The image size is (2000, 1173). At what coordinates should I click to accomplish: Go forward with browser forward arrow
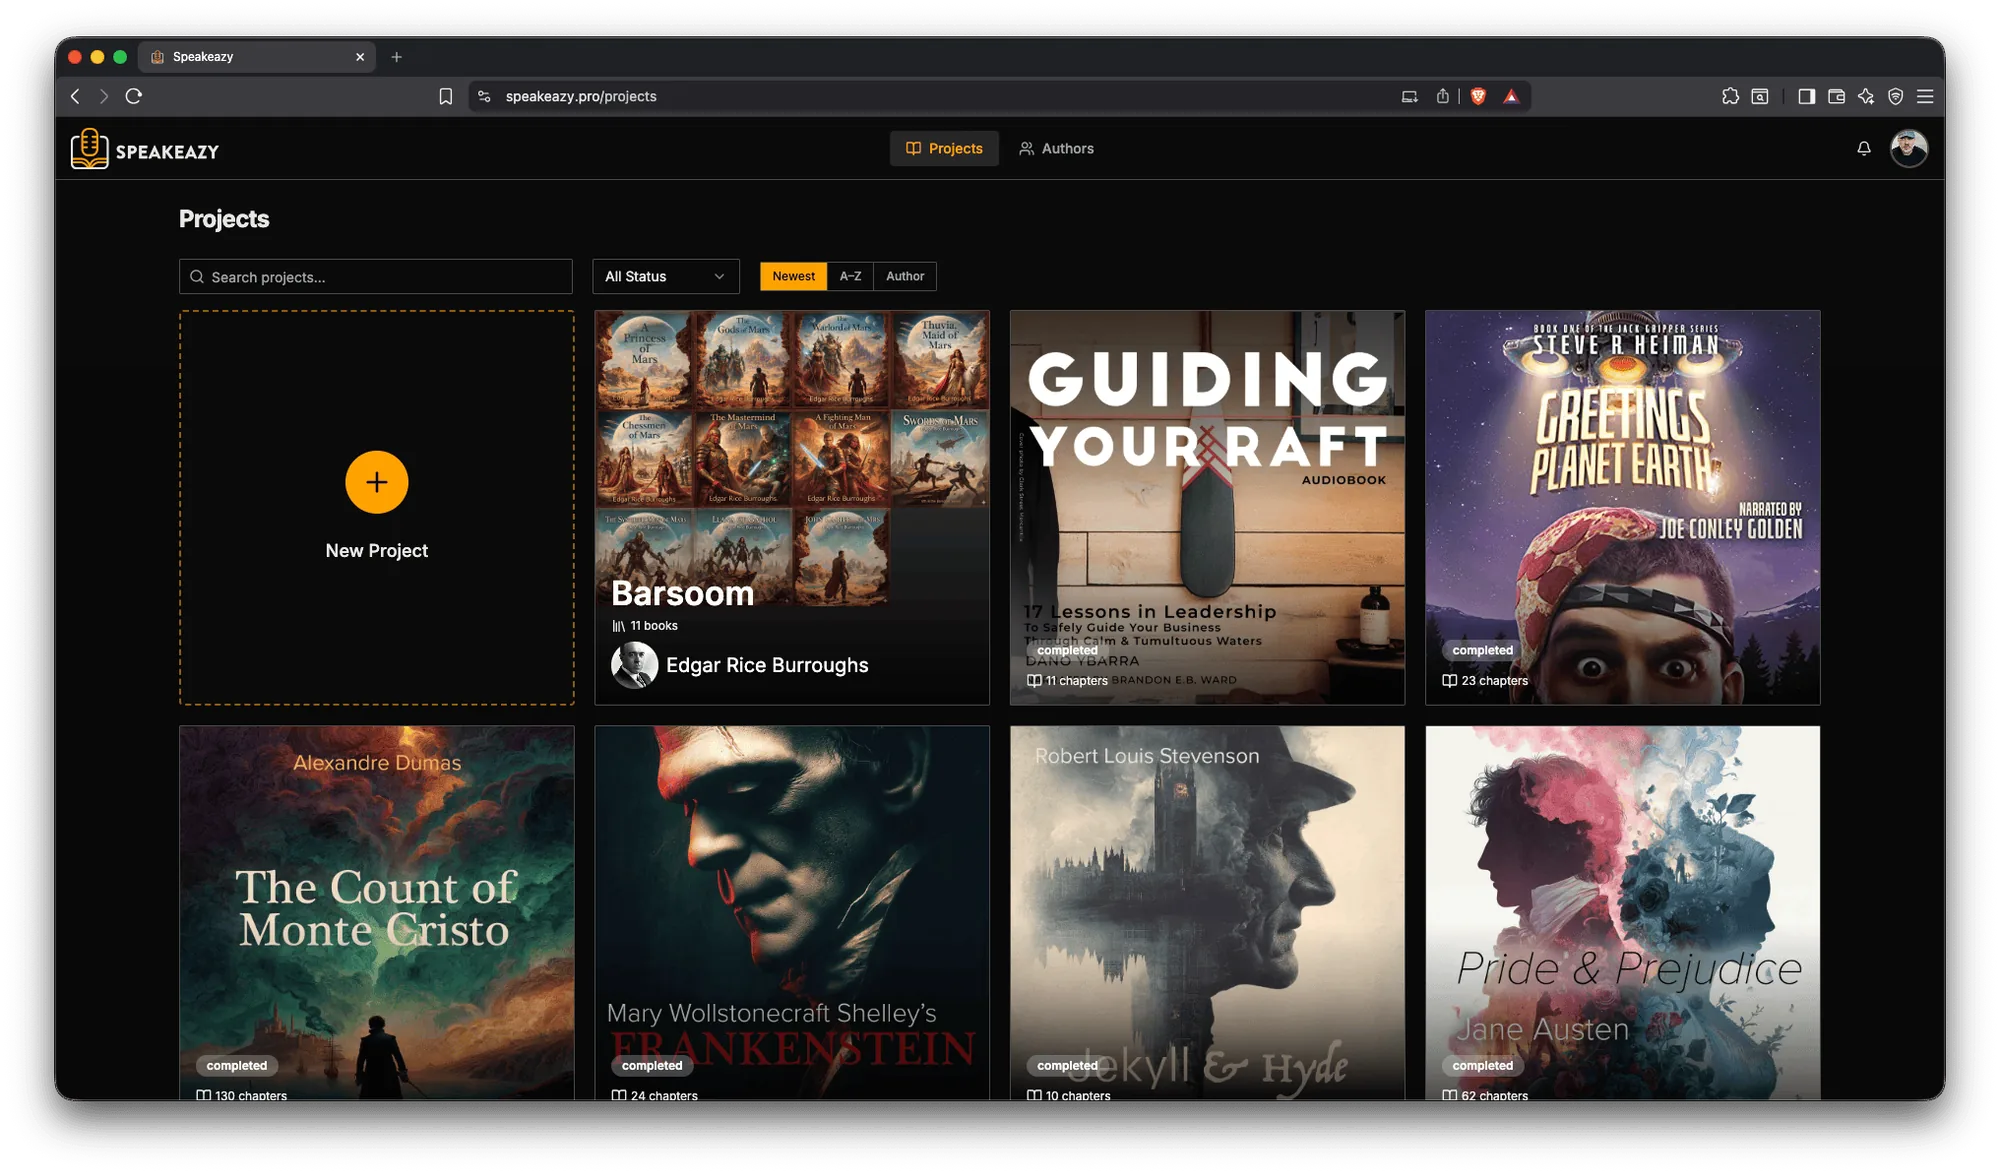pos(104,96)
